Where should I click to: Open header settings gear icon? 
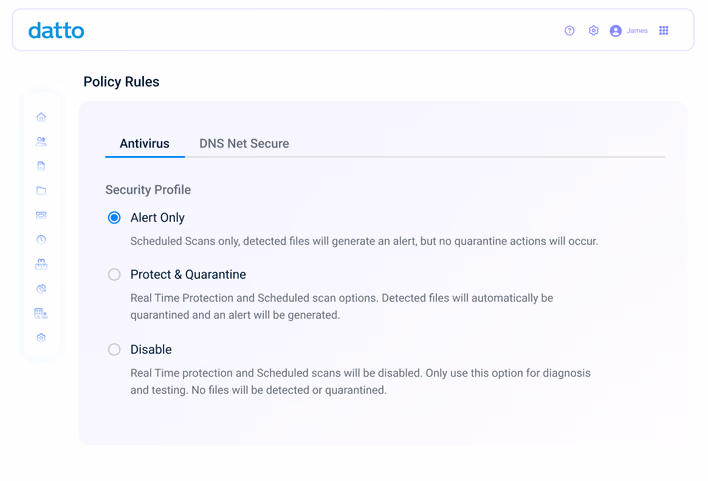coord(593,31)
